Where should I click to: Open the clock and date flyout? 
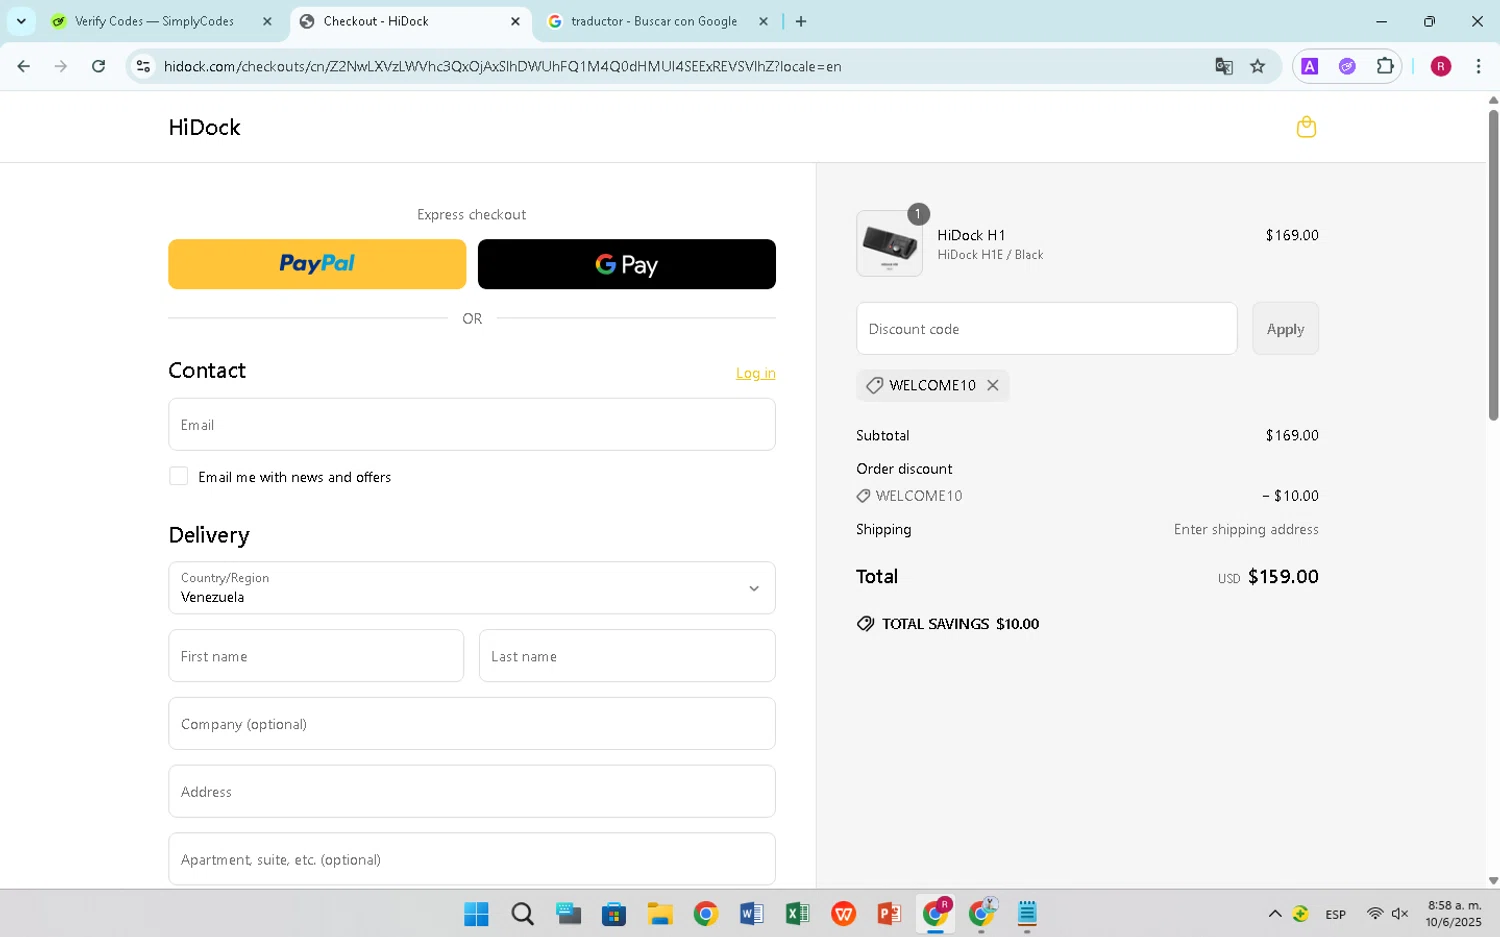coord(1454,913)
